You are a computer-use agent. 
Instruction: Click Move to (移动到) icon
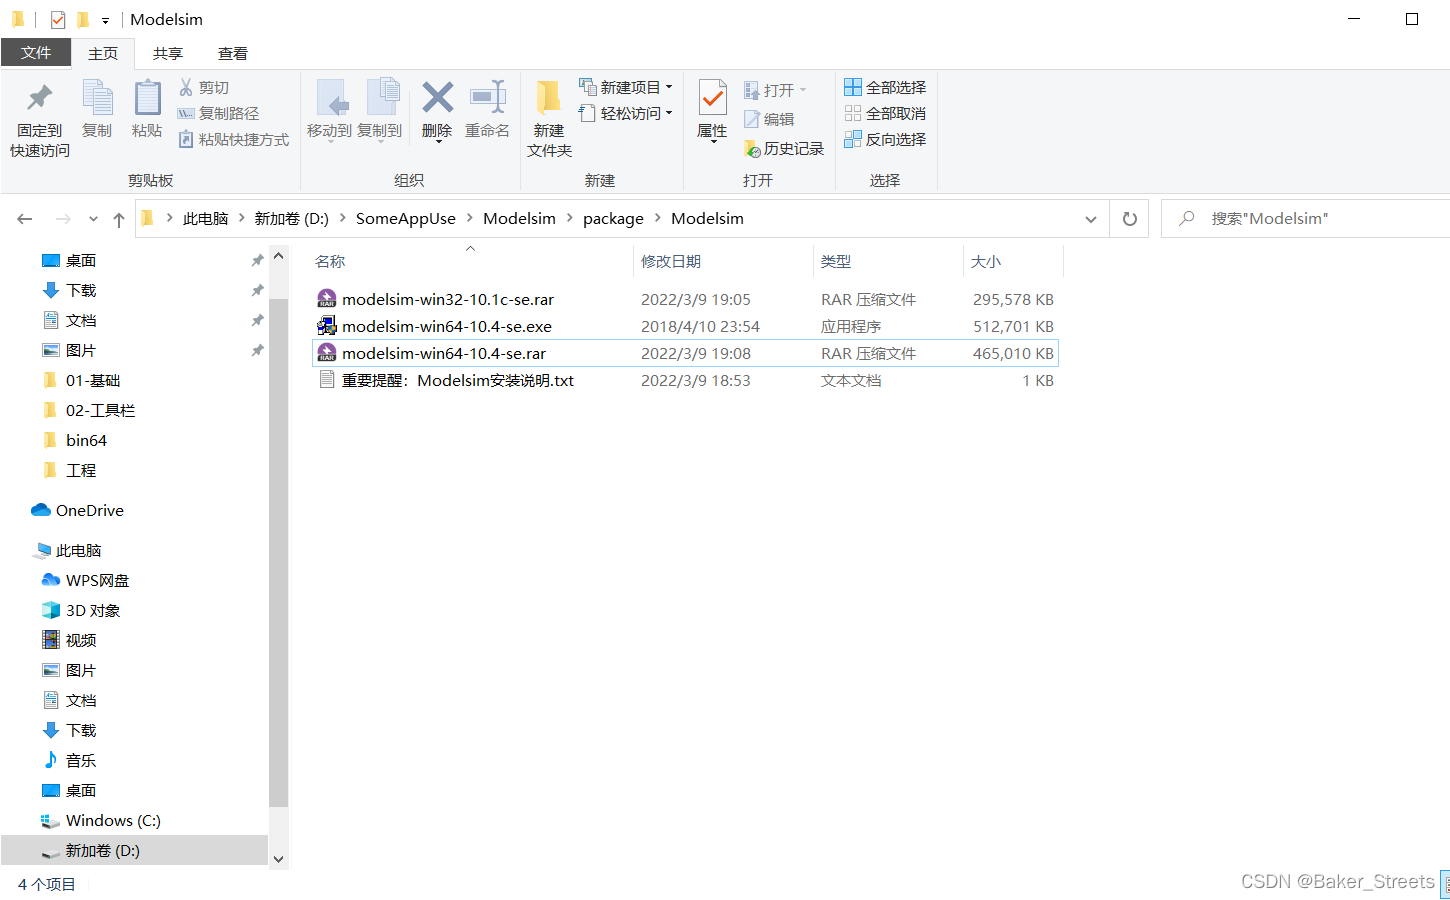tap(332, 98)
